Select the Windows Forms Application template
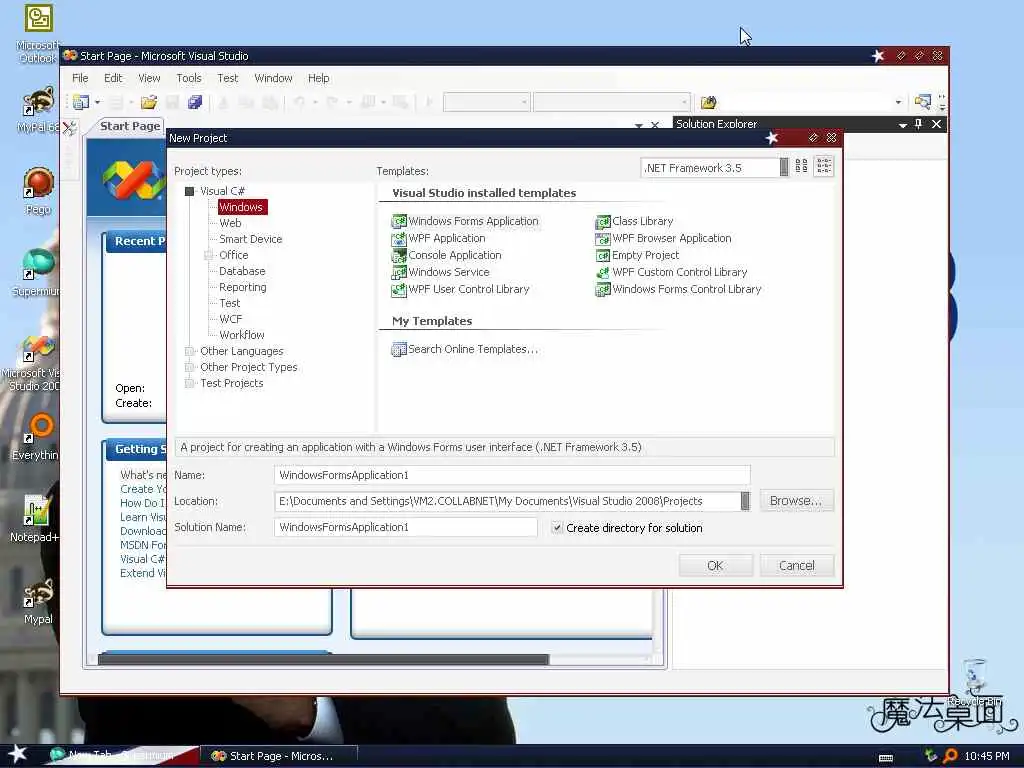The width and height of the screenshot is (1024, 768). click(465, 221)
